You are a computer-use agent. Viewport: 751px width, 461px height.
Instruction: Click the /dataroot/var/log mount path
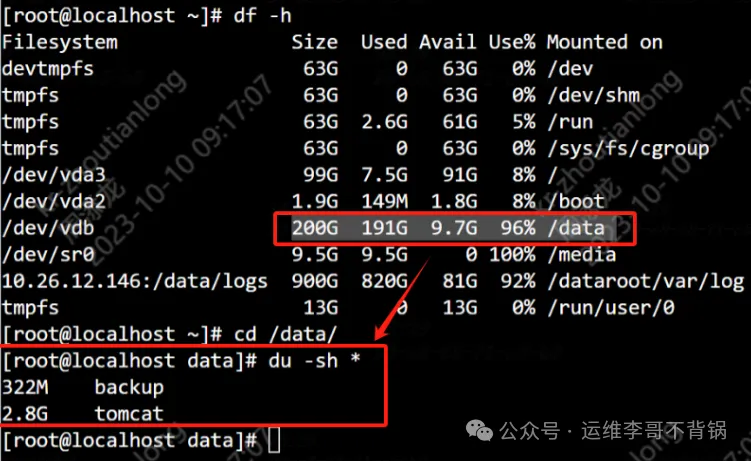point(646,282)
